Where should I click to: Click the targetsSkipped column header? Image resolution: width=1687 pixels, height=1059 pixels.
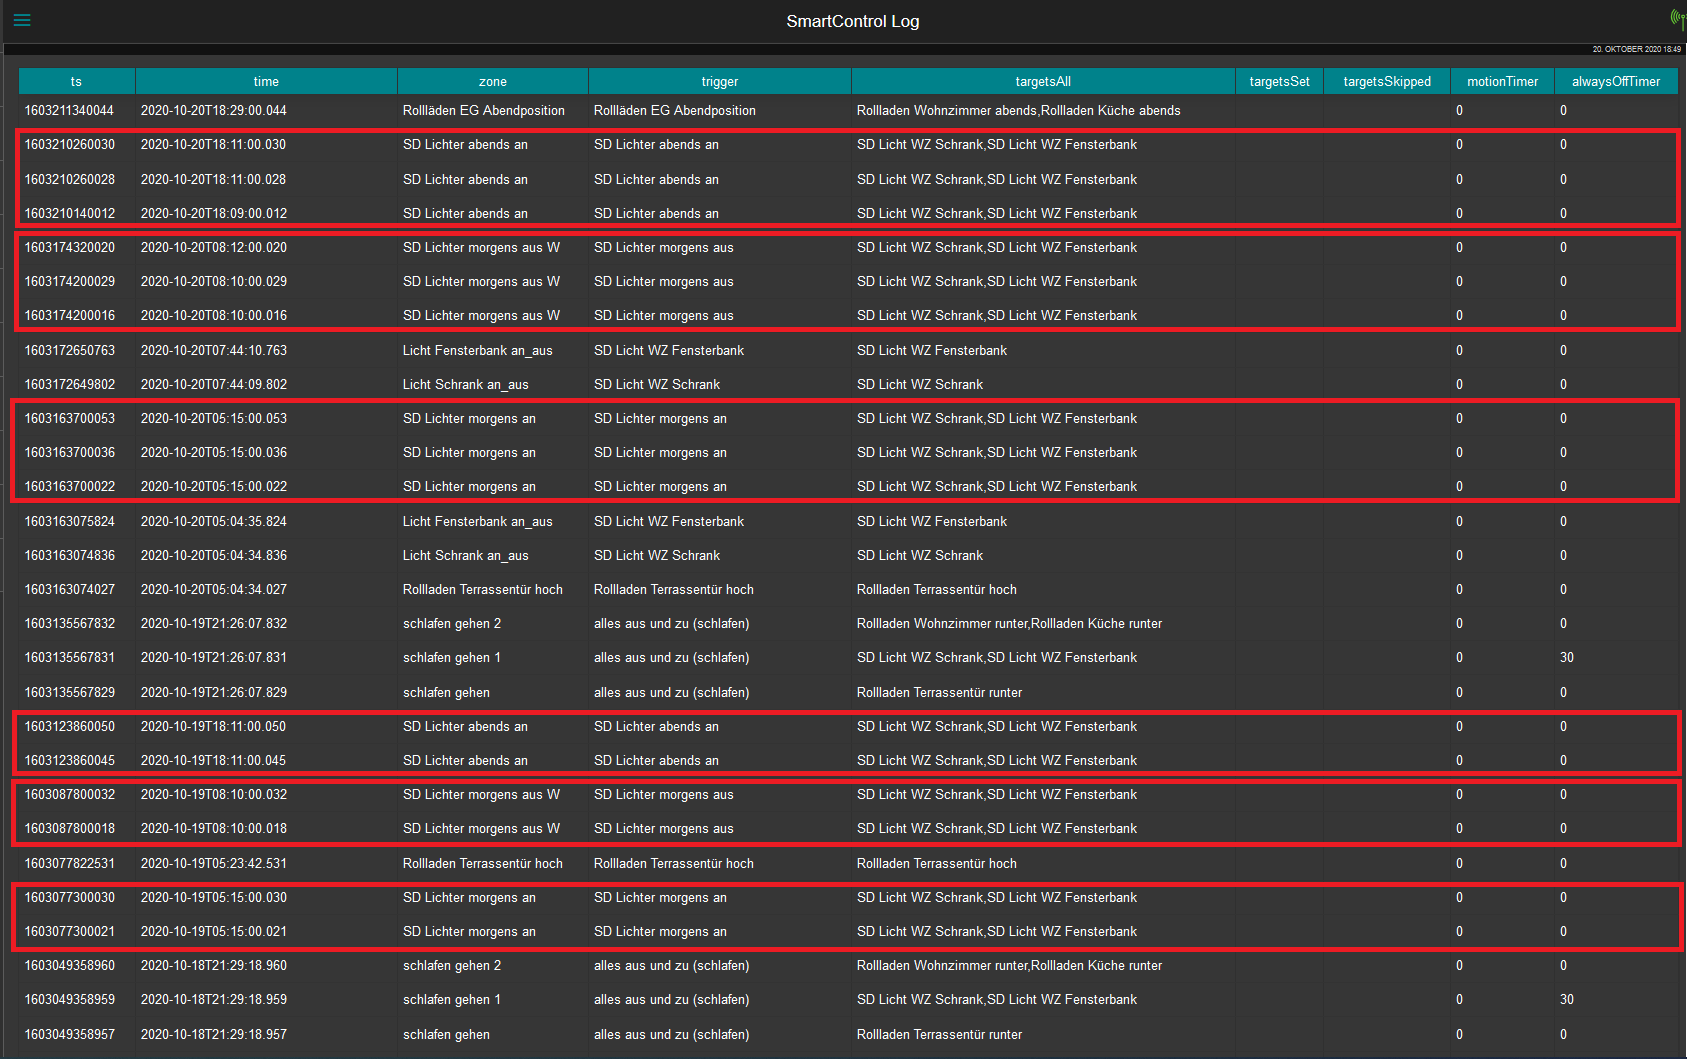pos(1387,81)
